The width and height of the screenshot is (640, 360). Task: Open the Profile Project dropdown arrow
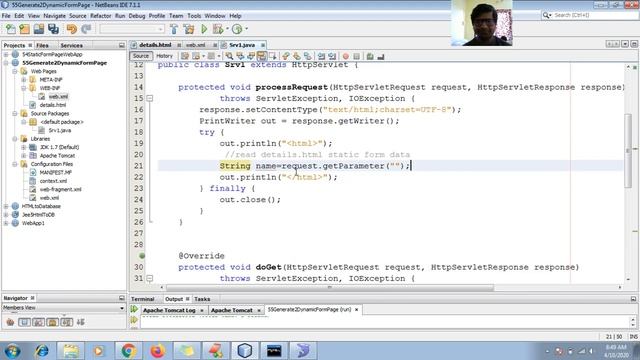[x=246, y=29]
